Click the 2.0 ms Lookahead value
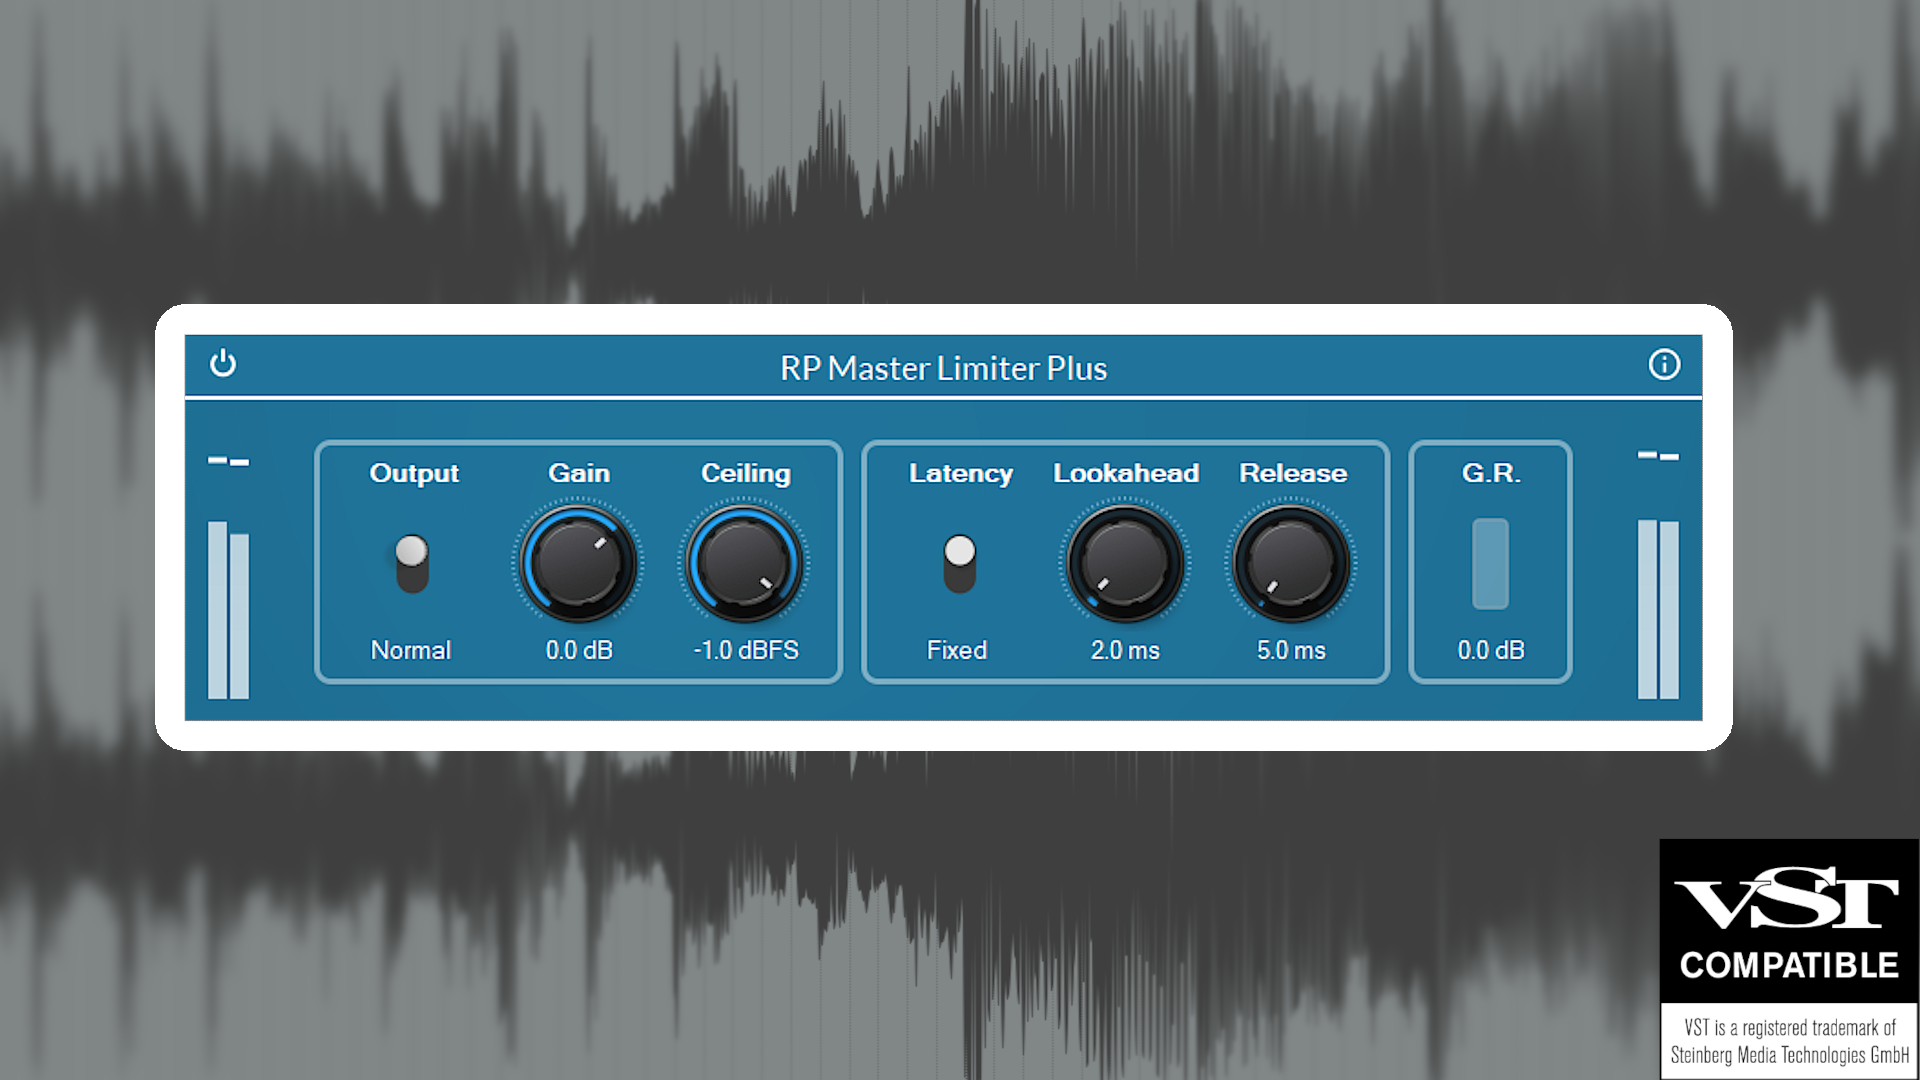Viewport: 1920px width, 1080px height. [x=1125, y=650]
